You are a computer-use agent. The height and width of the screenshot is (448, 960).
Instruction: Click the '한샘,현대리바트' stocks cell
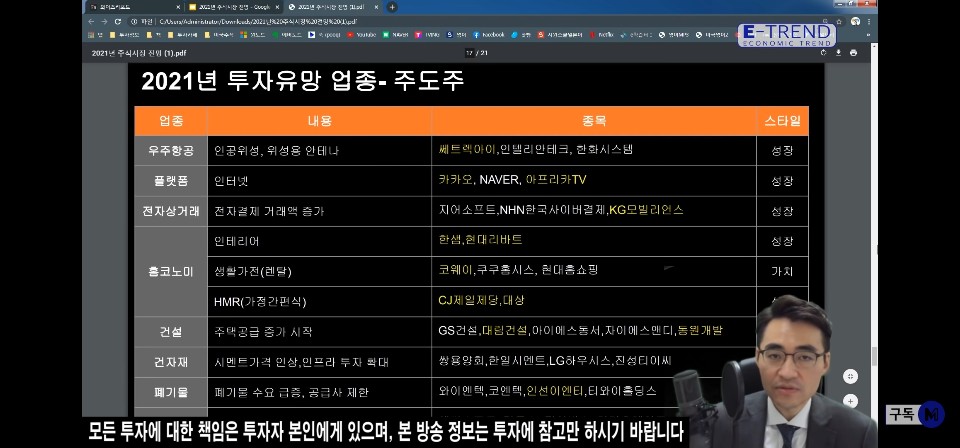point(594,241)
